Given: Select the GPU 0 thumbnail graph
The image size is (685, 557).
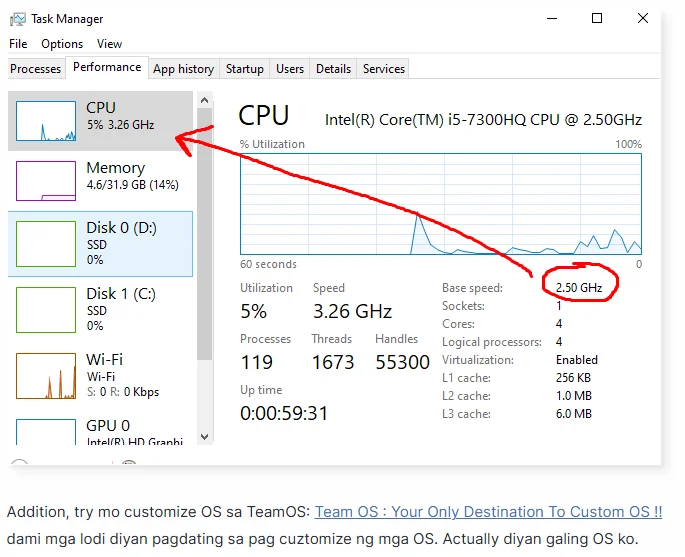Looking at the screenshot, I should [x=46, y=432].
